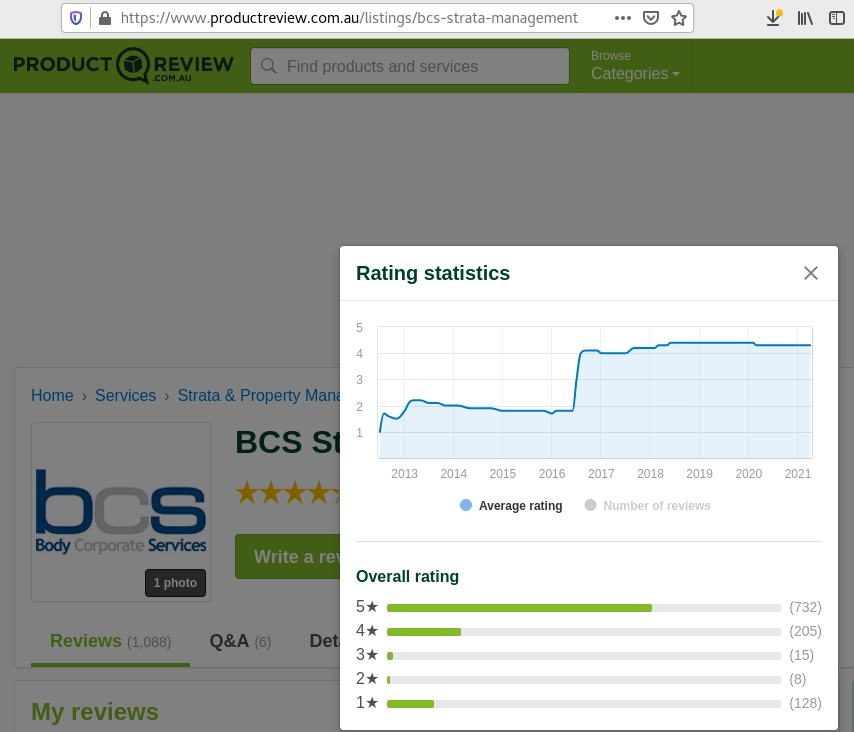This screenshot has height=732, width=854.
Task: Open the Services breadcrumb link
Action: pos(125,395)
